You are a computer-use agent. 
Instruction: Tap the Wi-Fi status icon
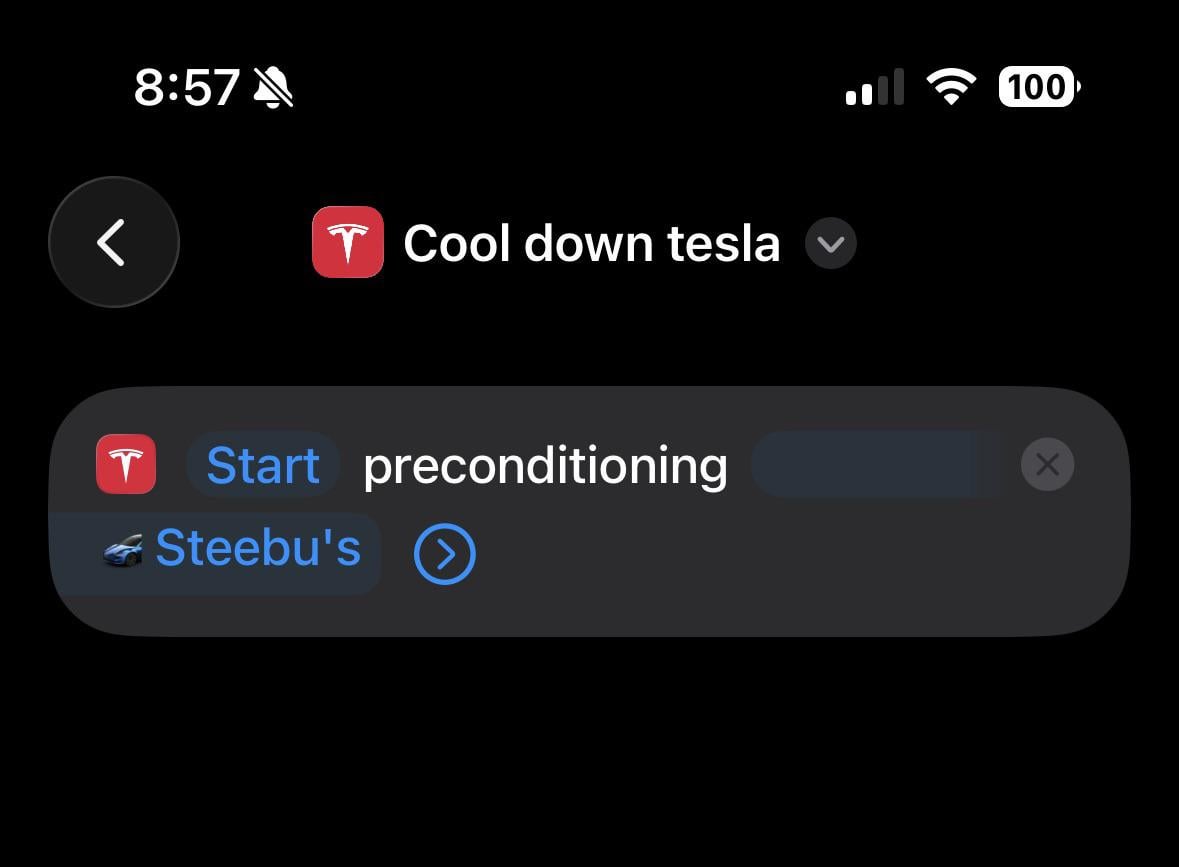952,88
